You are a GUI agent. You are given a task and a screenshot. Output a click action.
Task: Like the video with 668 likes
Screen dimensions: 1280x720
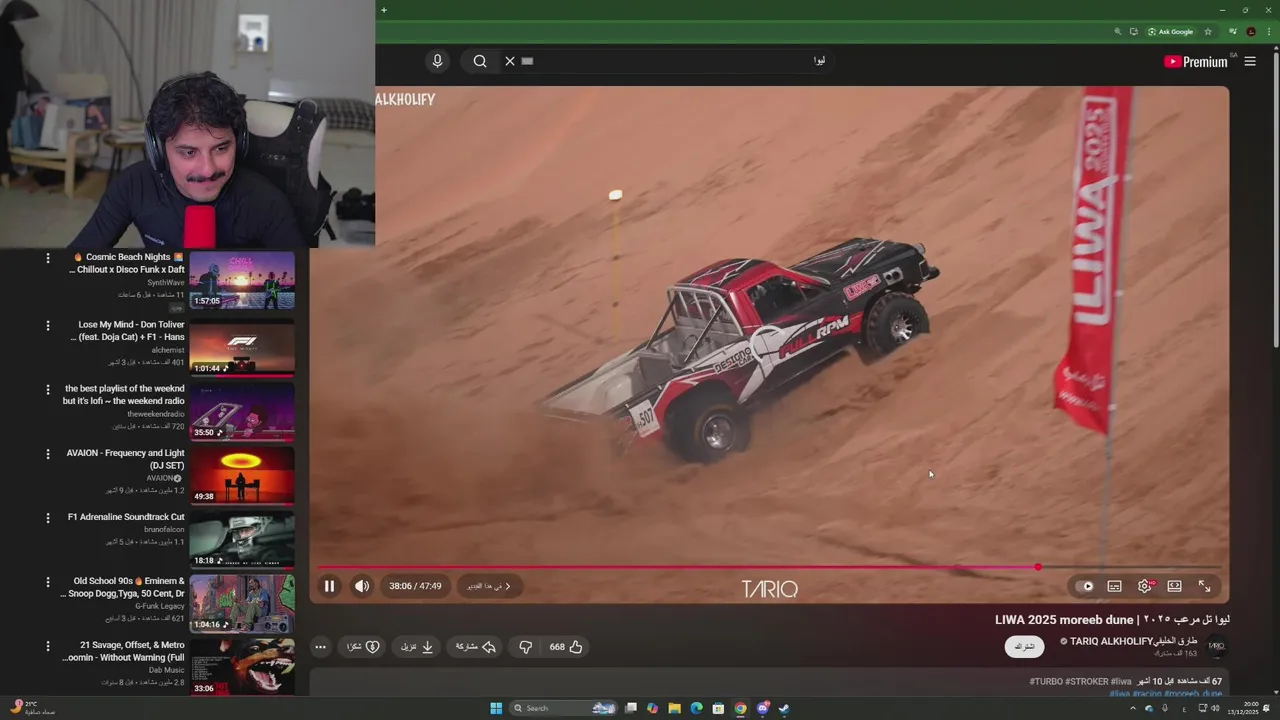(x=566, y=647)
